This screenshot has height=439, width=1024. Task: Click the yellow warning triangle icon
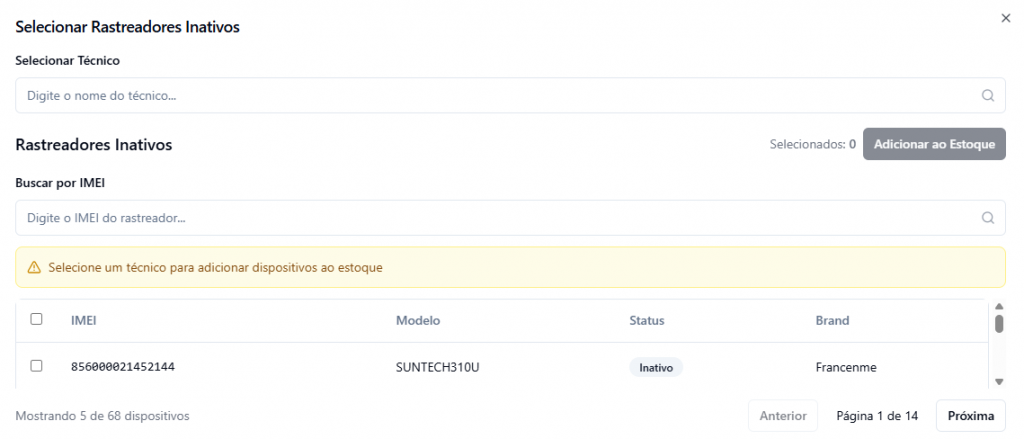pyautogui.click(x=34, y=267)
